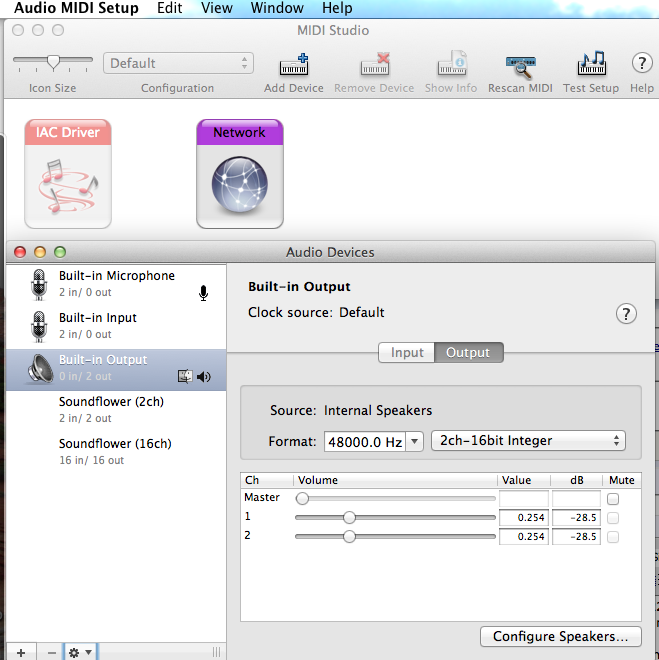Image resolution: width=659 pixels, height=660 pixels.
Task: Open the View menu
Action: pos(217,8)
